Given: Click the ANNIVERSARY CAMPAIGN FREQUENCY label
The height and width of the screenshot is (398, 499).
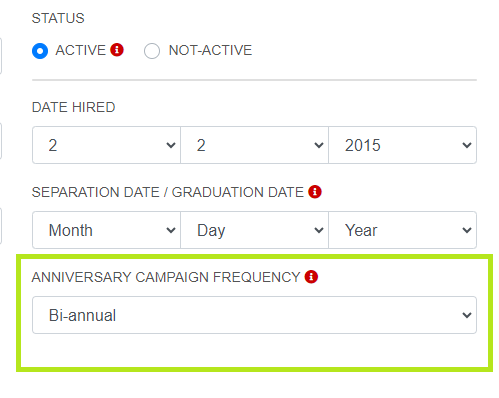Looking at the screenshot, I should point(166,277).
